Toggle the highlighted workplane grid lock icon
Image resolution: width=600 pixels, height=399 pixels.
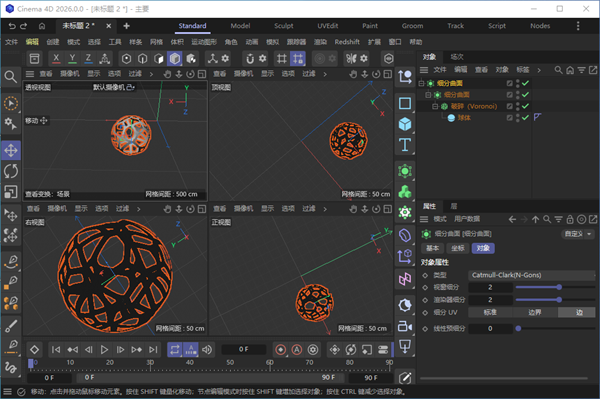[298, 59]
